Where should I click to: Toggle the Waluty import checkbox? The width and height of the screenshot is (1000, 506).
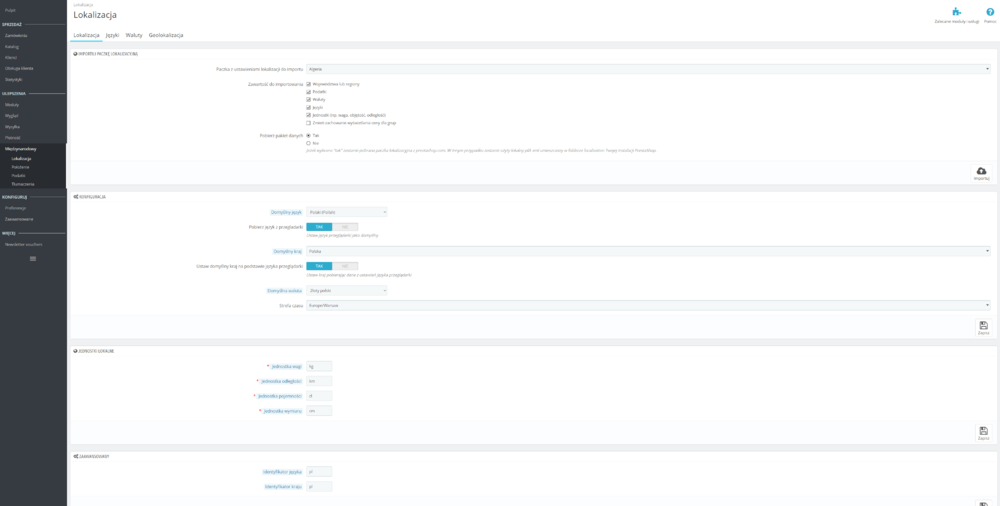coord(309,100)
